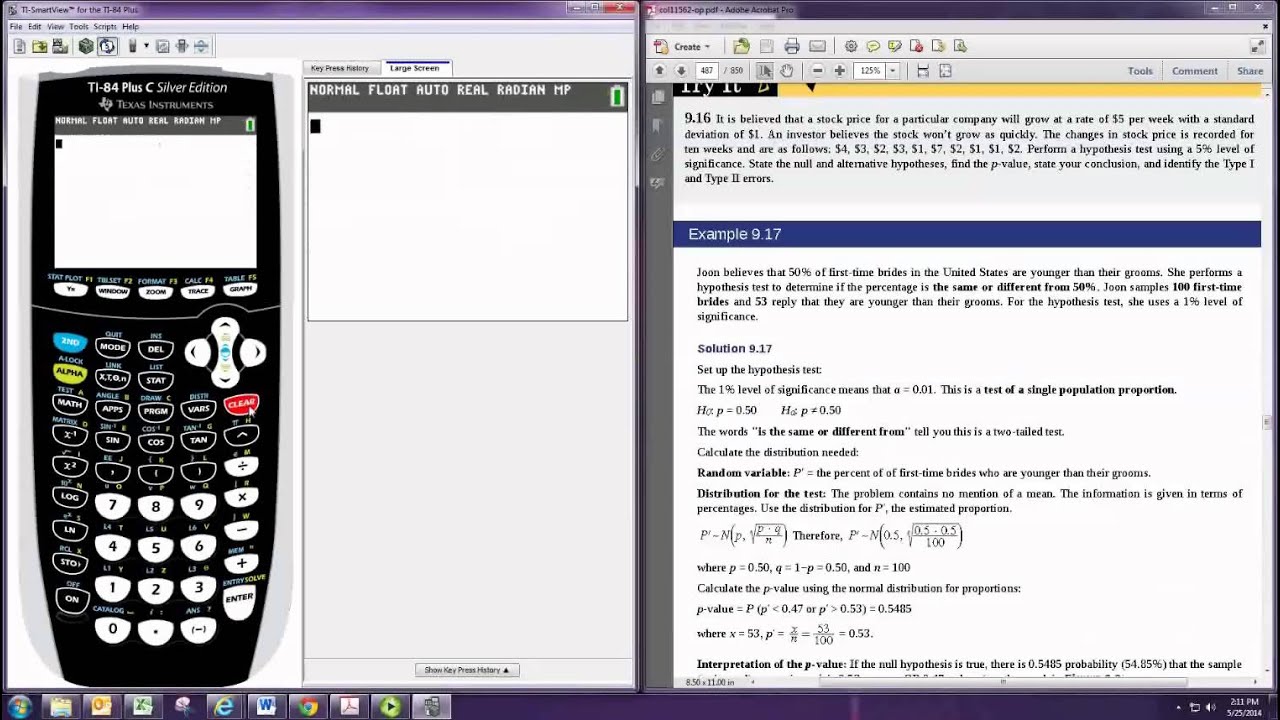Click the Show Key Press History button
Image resolution: width=1280 pixels, height=720 pixels.
click(x=467, y=670)
